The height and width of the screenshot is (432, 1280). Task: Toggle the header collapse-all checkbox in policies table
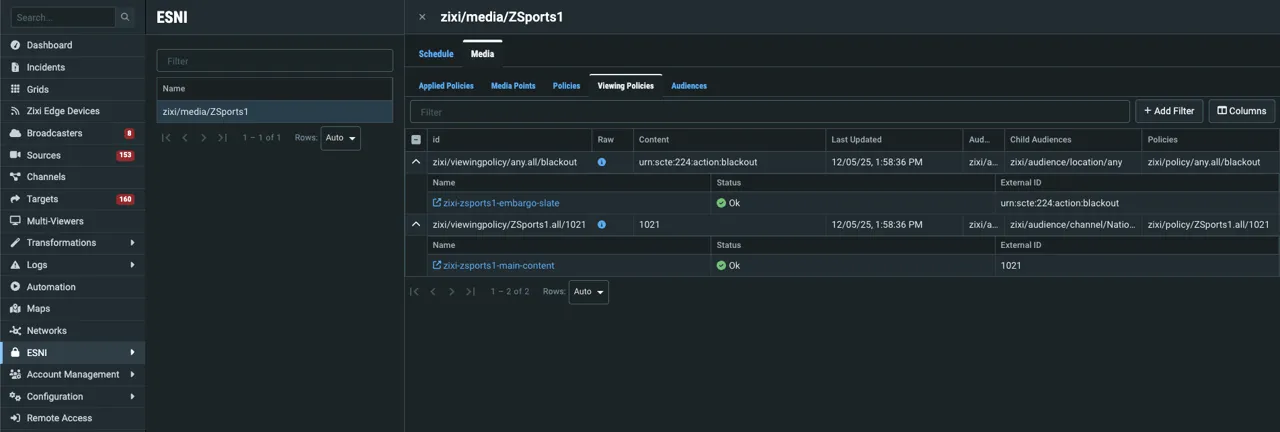tap(416, 140)
